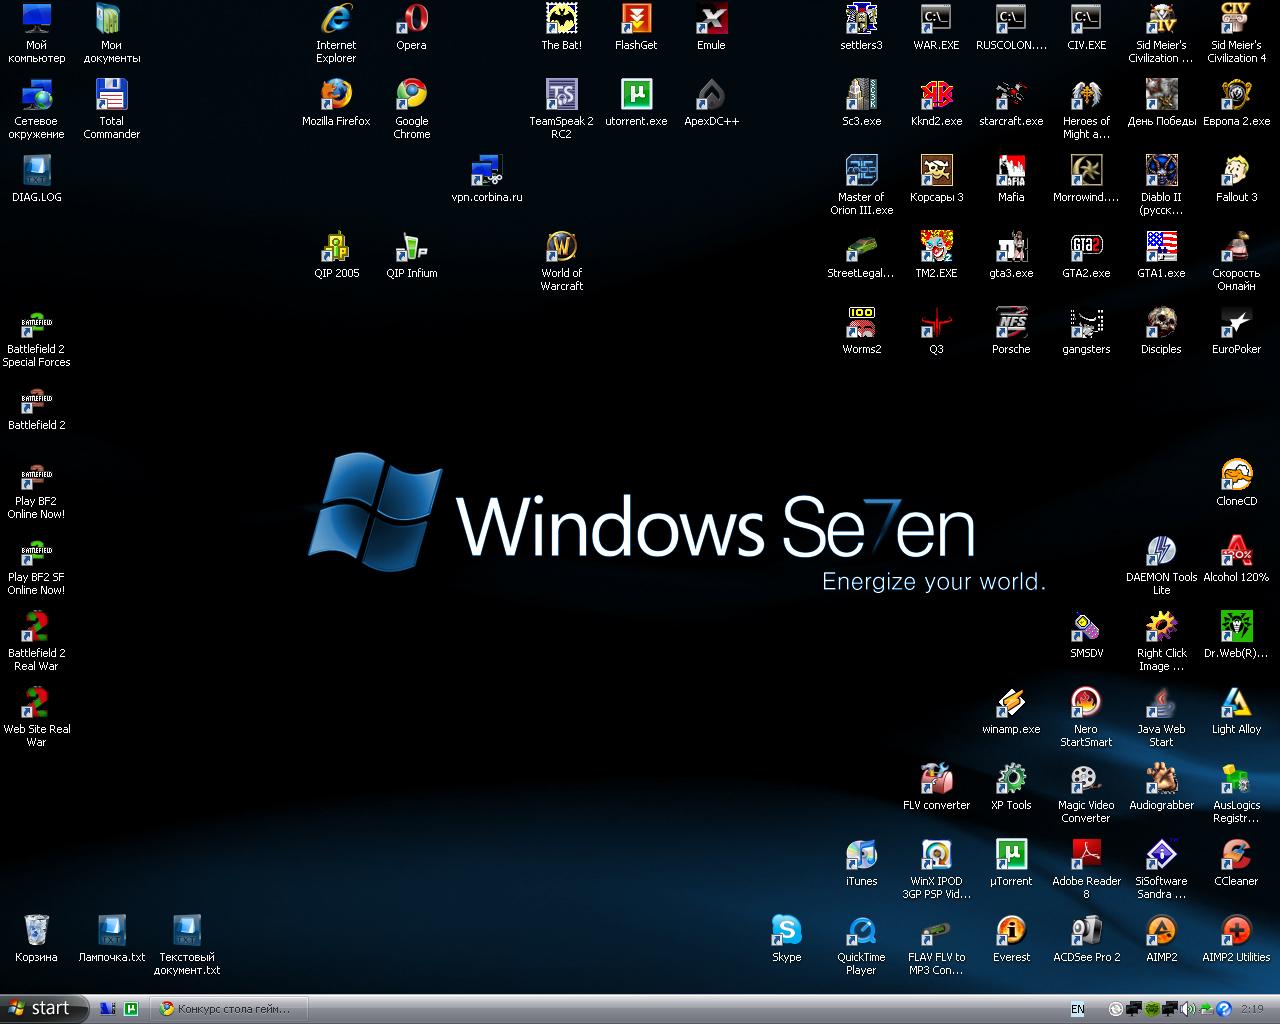Select The Bat! mail icon
This screenshot has width=1280, height=1024.
(561, 19)
